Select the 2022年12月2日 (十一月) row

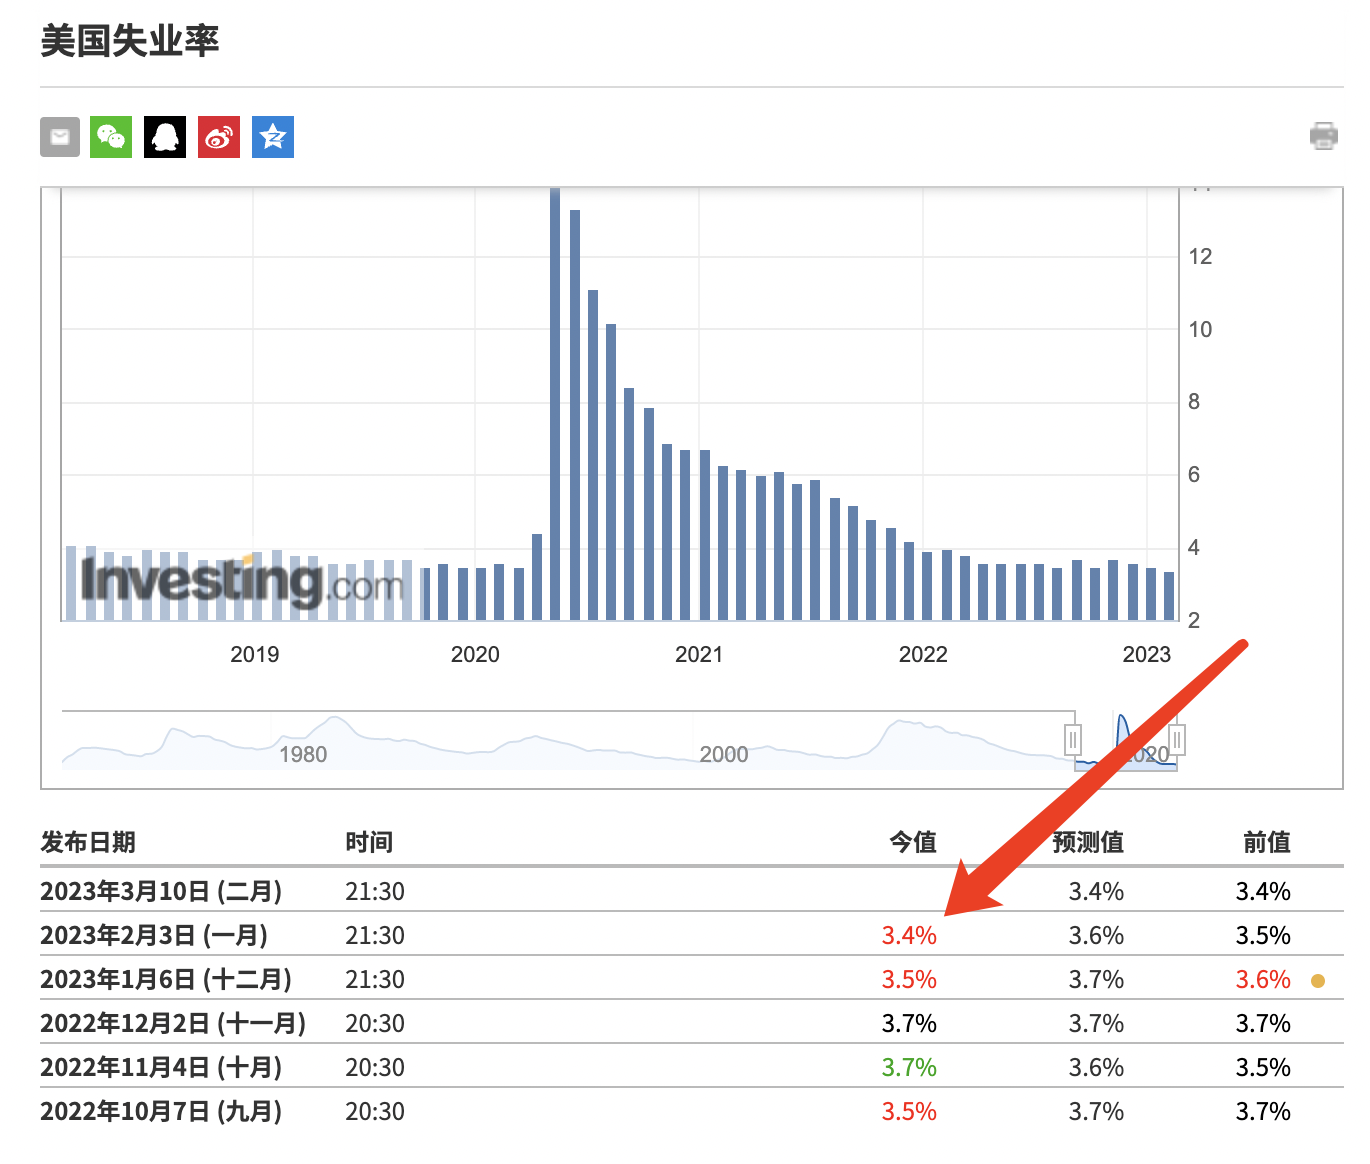pos(173,1023)
